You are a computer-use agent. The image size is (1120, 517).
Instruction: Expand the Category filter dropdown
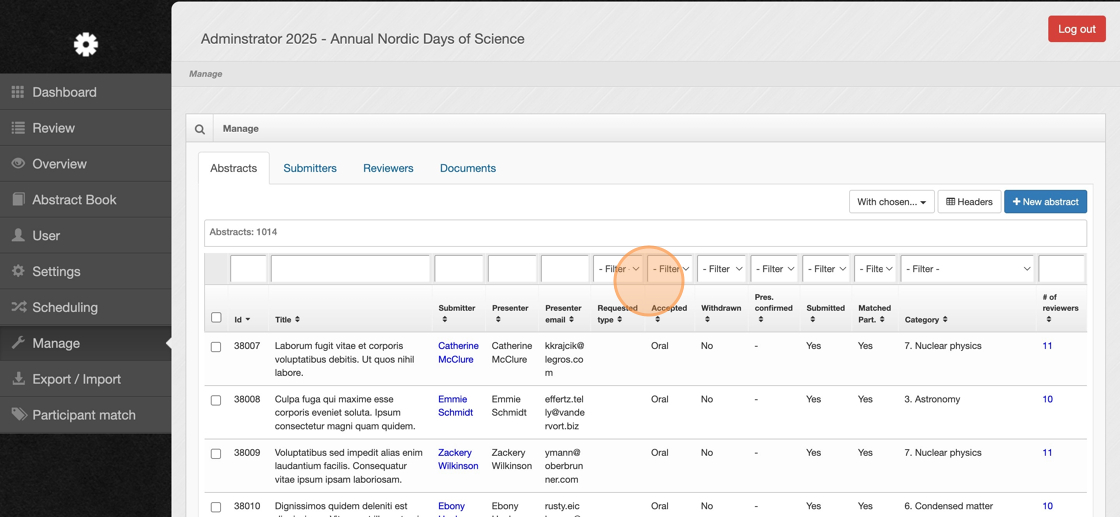click(967, 269)
